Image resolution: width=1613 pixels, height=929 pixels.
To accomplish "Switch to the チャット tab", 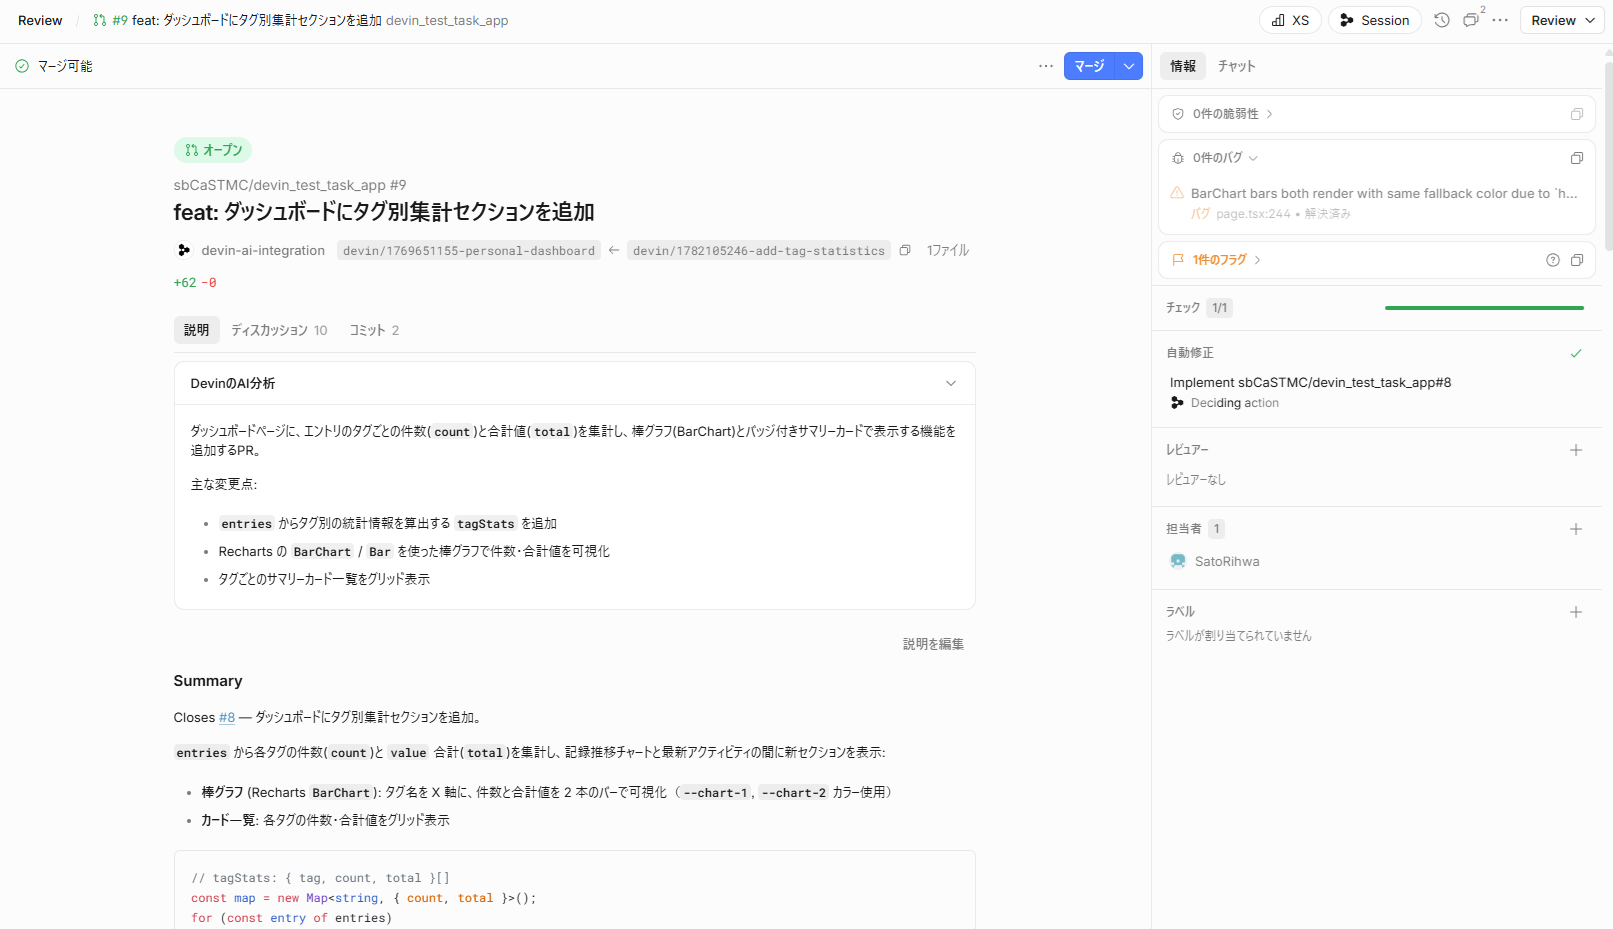I will point(1236,66).
